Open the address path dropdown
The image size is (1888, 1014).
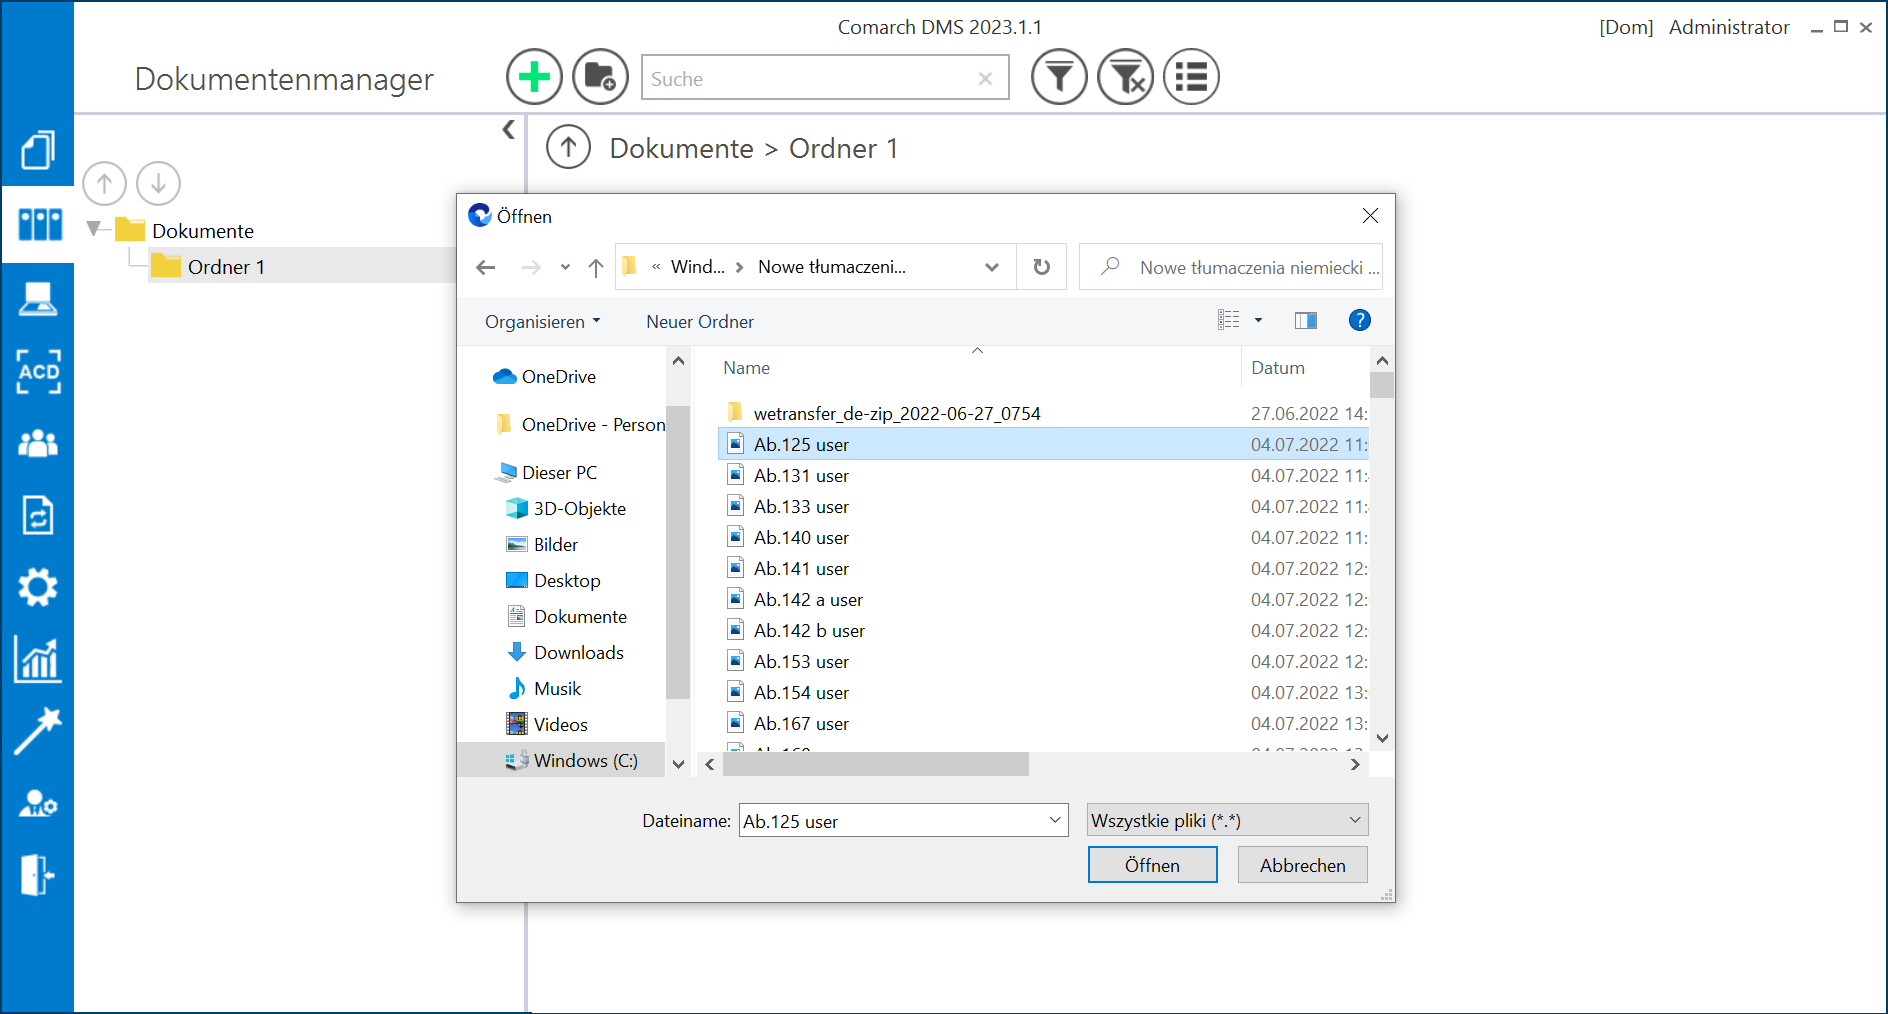[991, 267]
